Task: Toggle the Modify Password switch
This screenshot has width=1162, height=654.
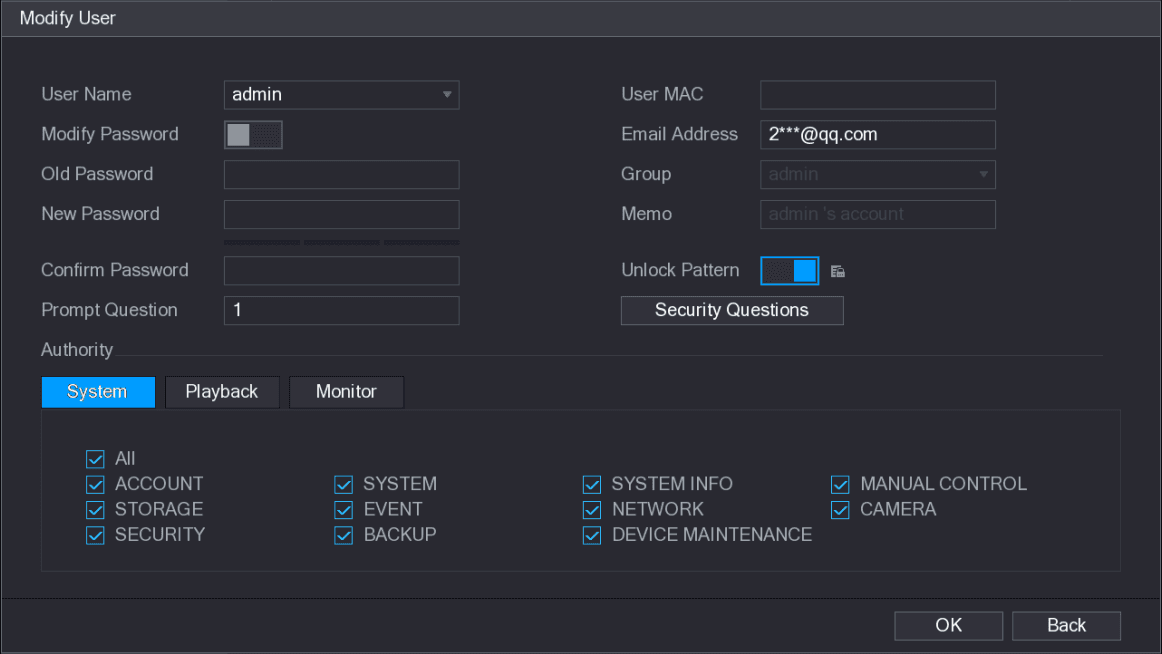Action: (x=253, y=135)
